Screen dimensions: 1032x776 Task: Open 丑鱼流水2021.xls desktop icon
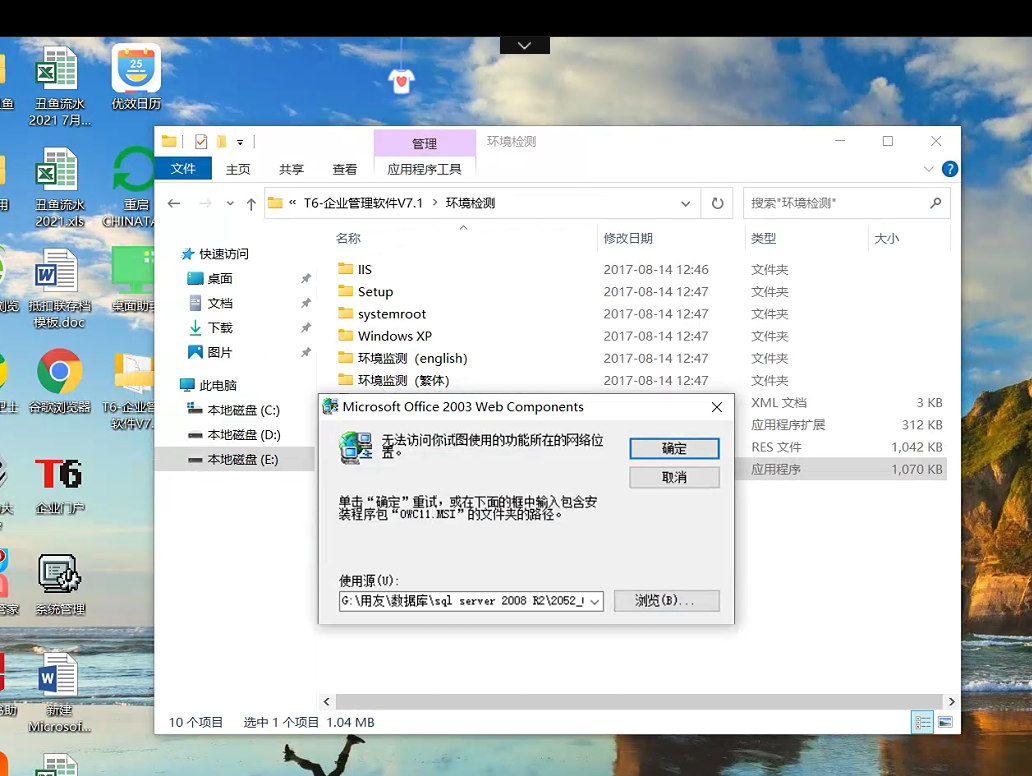[59, 188]
